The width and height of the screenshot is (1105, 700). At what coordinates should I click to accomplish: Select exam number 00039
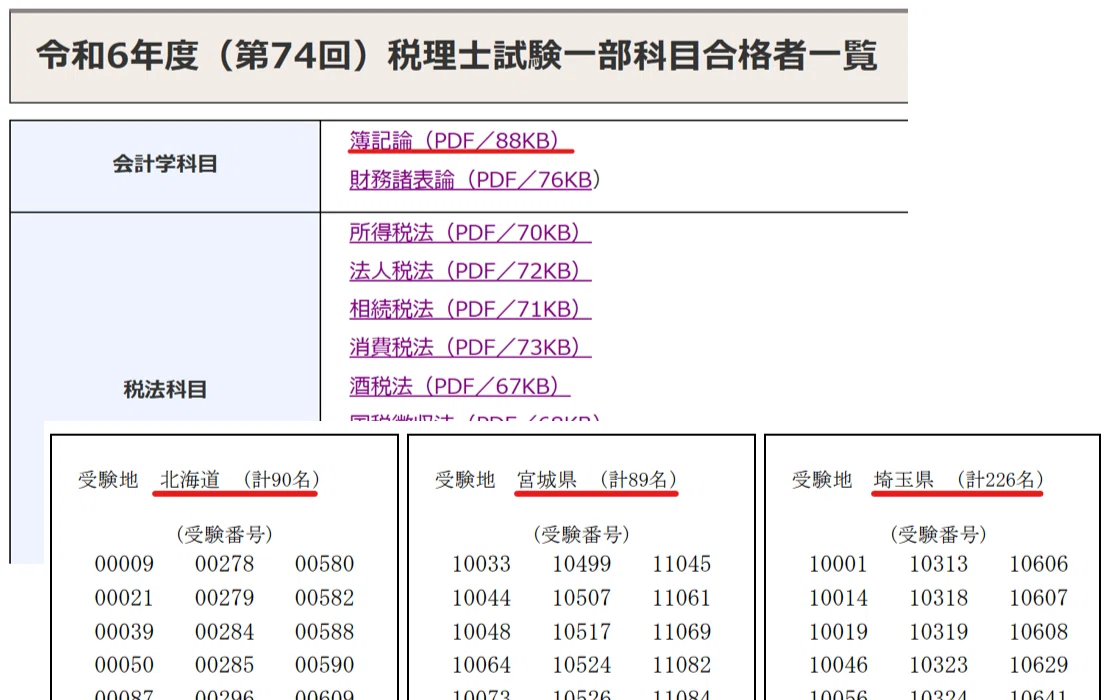click(124, 632)
